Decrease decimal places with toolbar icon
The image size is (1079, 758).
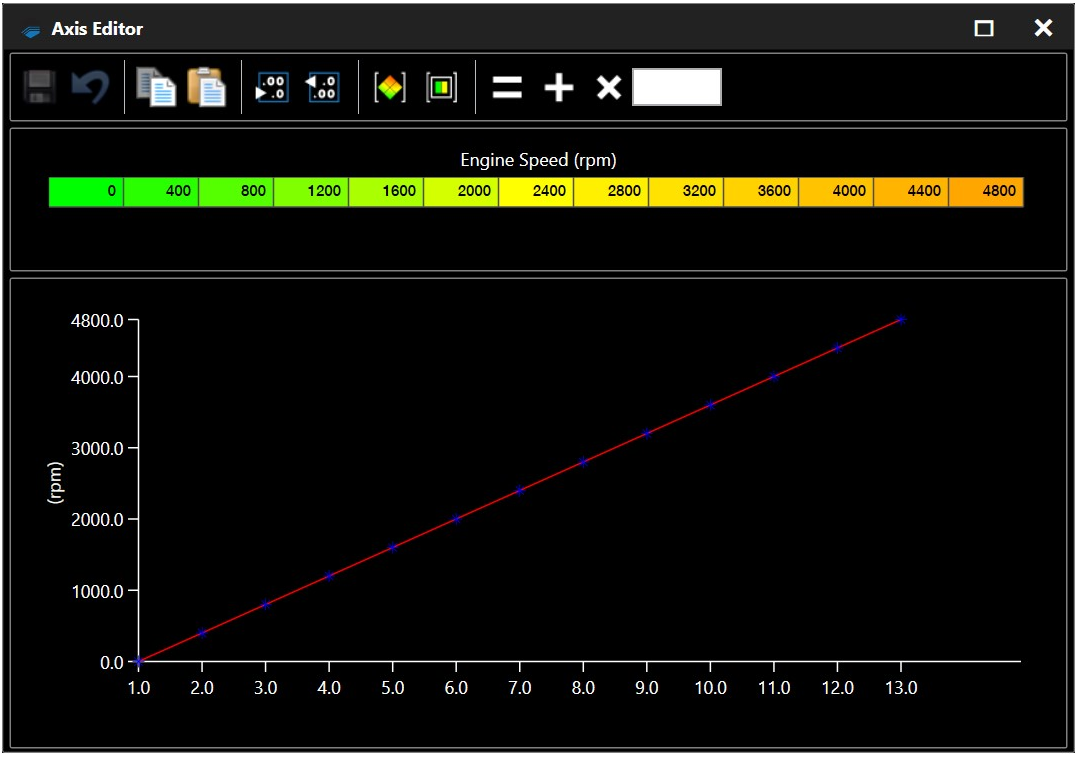tap(322, 88)
